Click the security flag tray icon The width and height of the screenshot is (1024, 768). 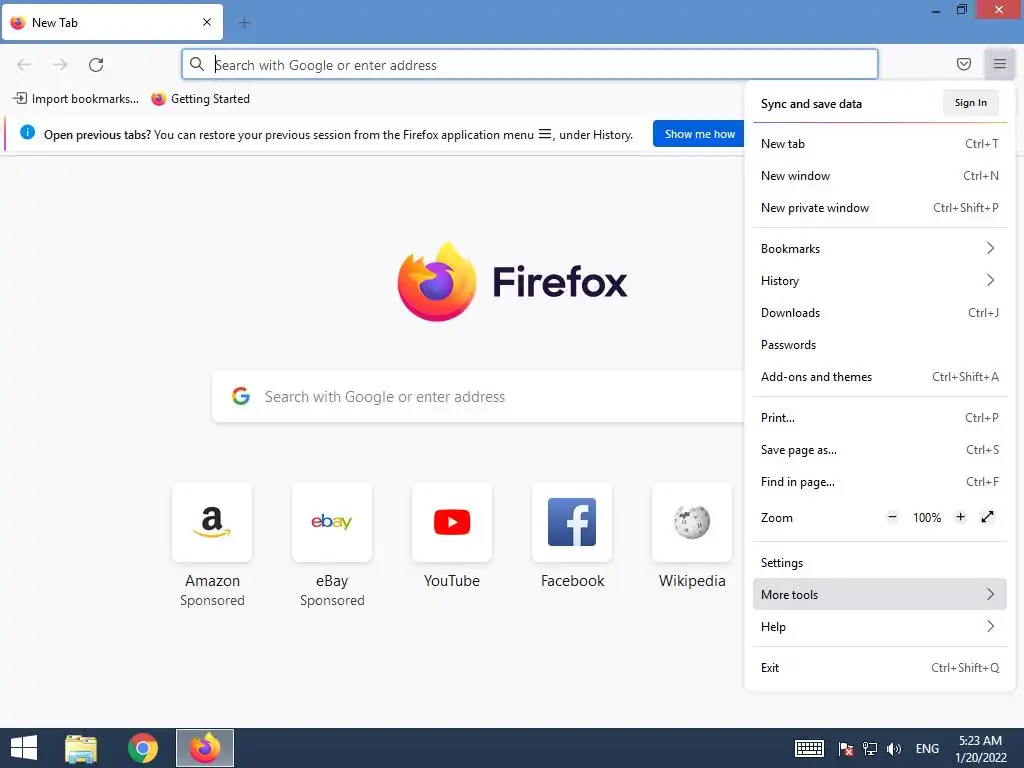tap(846, 748)
